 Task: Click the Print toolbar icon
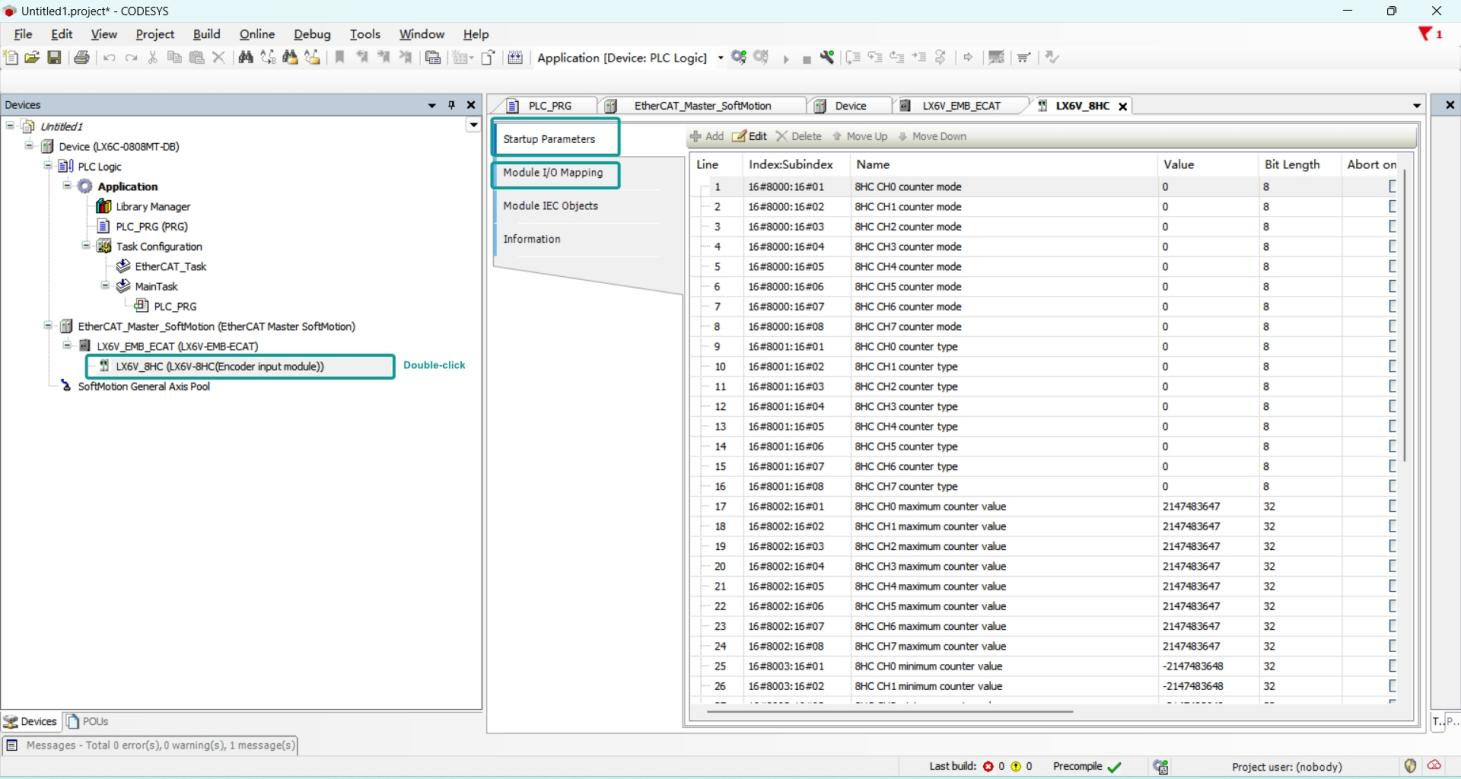(x=80, y=57)
